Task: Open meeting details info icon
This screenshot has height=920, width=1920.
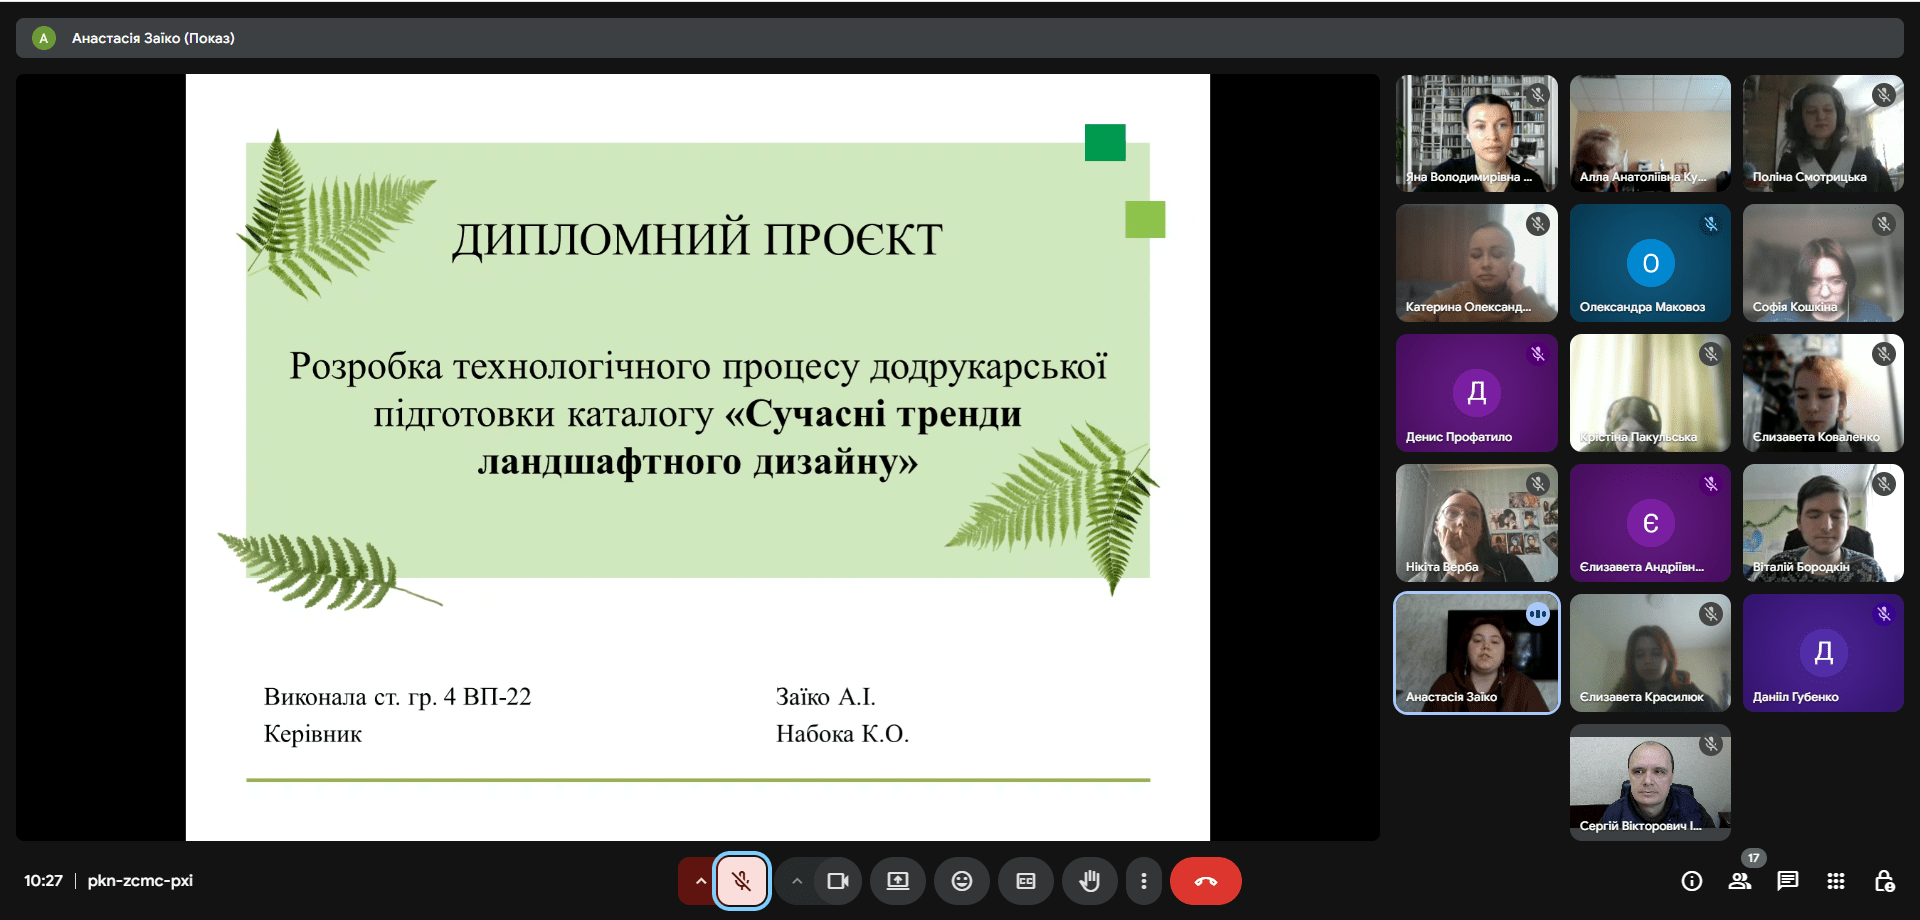Action: coord(1692,881)
